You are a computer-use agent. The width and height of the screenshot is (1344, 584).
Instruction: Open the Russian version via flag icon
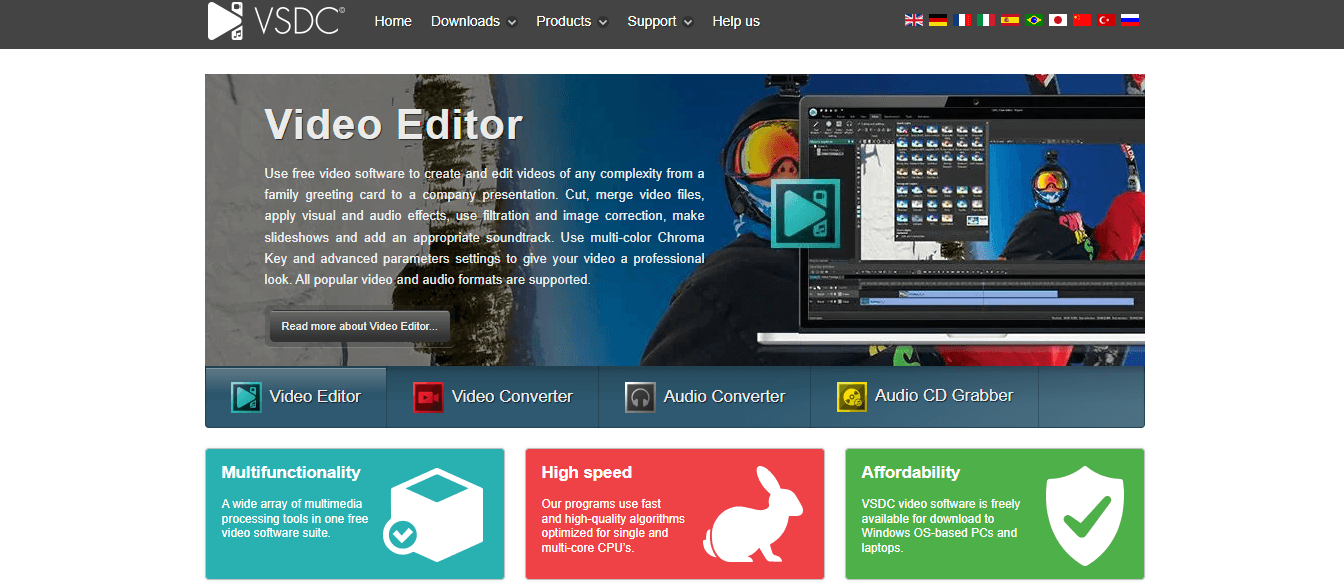click(1131, 19)
